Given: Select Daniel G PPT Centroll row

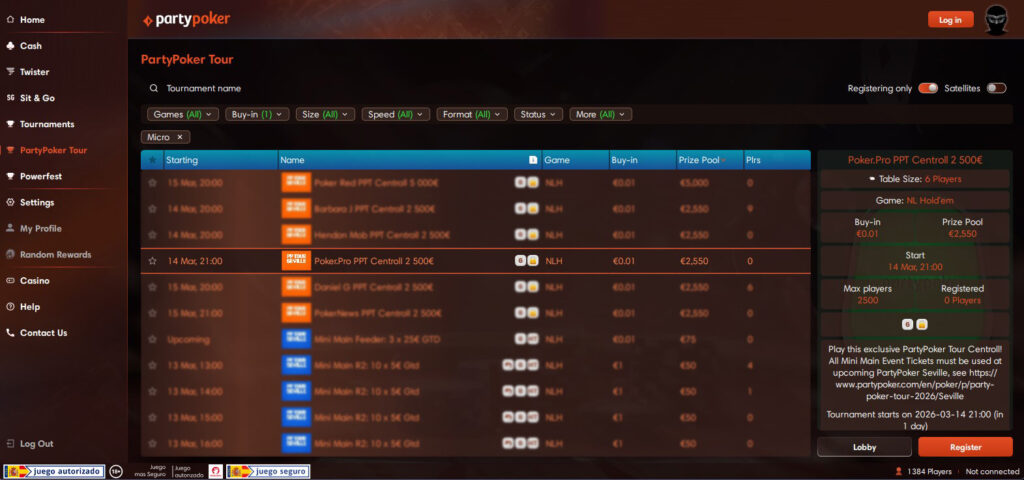Looking at the screenshot, I should pos(475,287).
